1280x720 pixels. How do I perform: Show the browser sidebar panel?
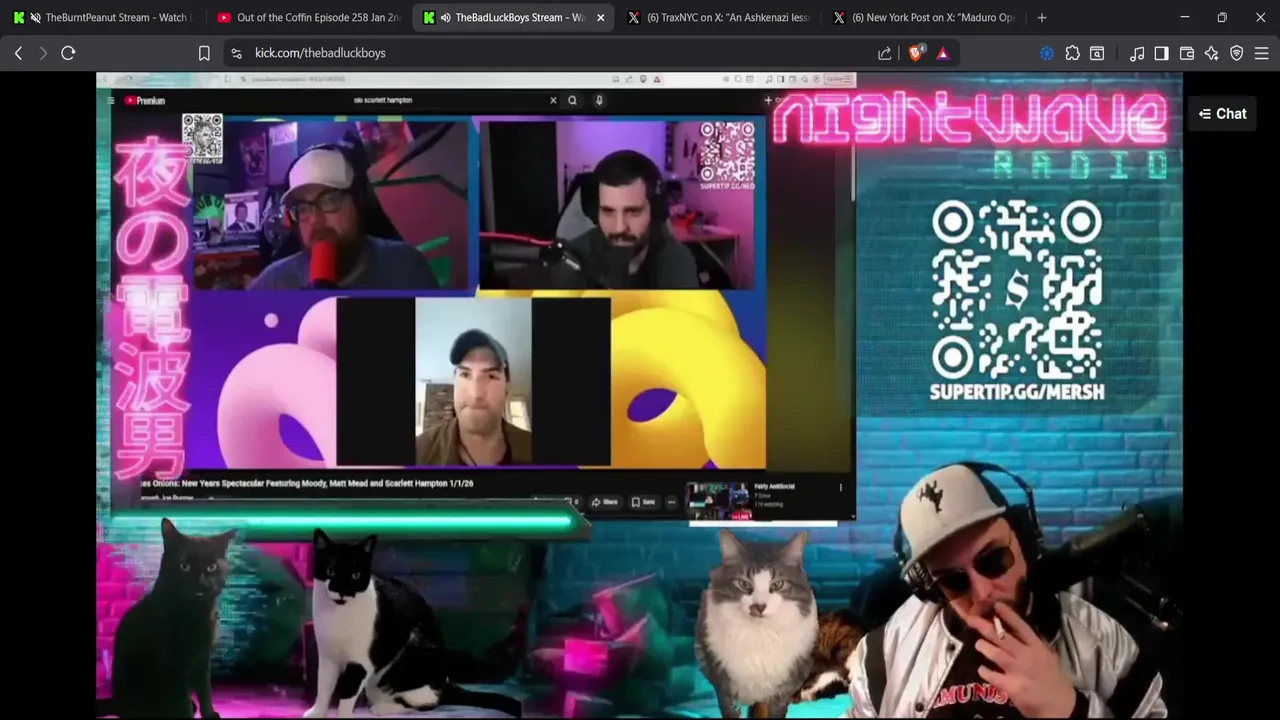1161,53
